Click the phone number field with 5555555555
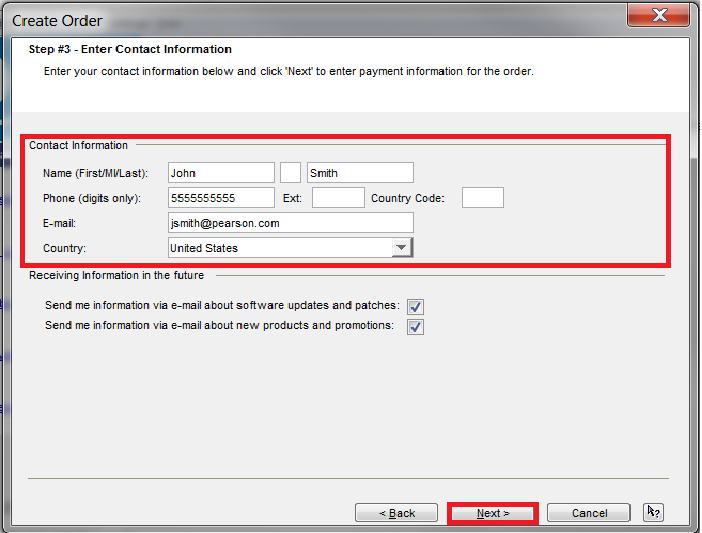This screenshot has height=533, width=702. (221, 198)
